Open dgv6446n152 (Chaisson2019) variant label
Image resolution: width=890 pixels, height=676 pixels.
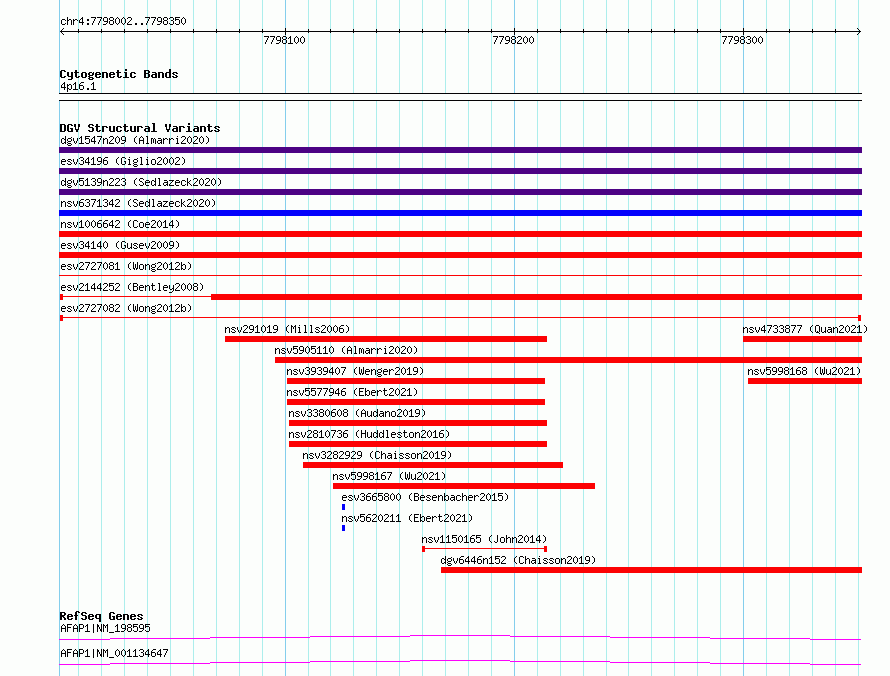point(518,560)
